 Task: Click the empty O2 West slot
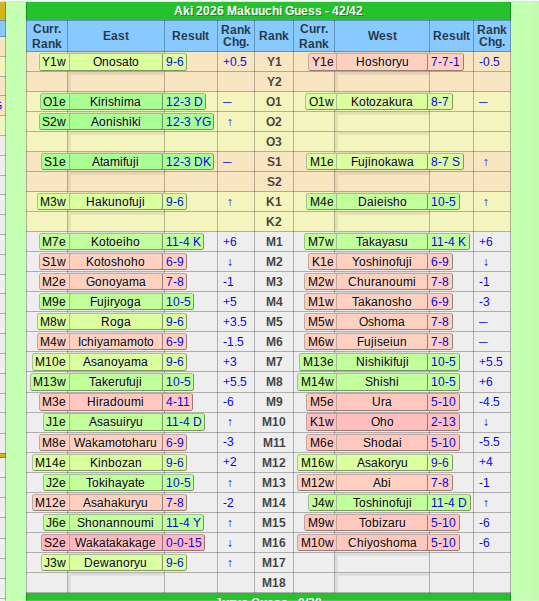tap(382, 122)
